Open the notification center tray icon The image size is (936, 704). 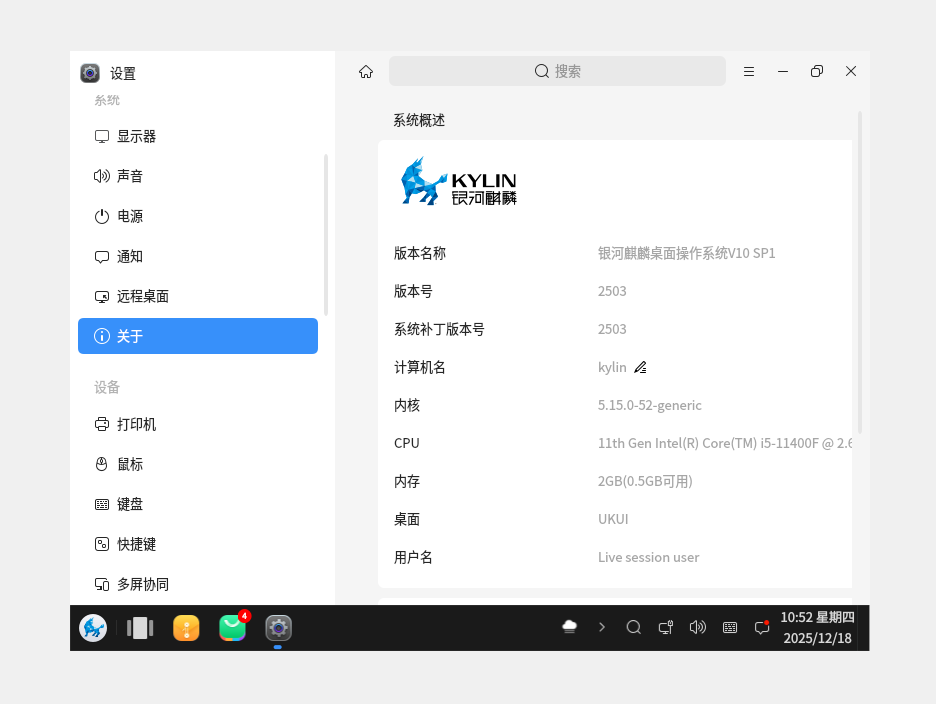click(762, 627)
